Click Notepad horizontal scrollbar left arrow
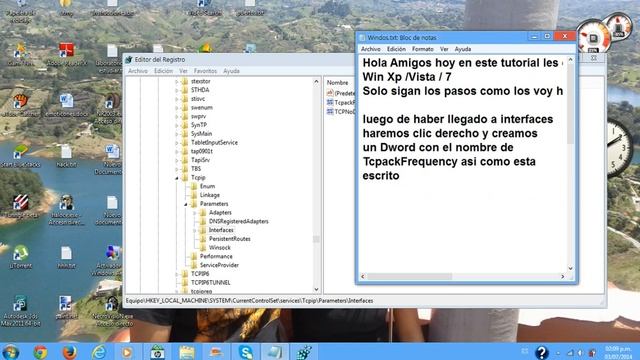 [x=363, y=277]
